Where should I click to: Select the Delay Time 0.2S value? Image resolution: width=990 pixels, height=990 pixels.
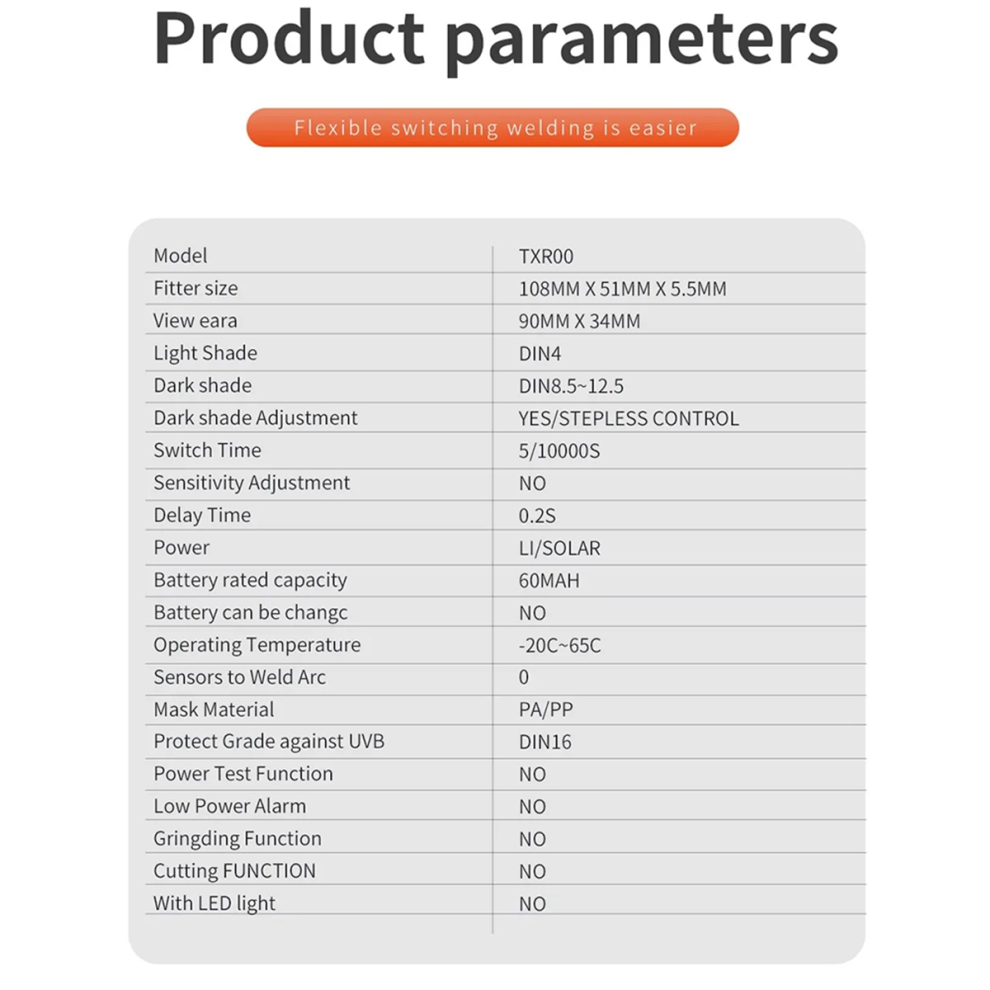click(537, 516)
